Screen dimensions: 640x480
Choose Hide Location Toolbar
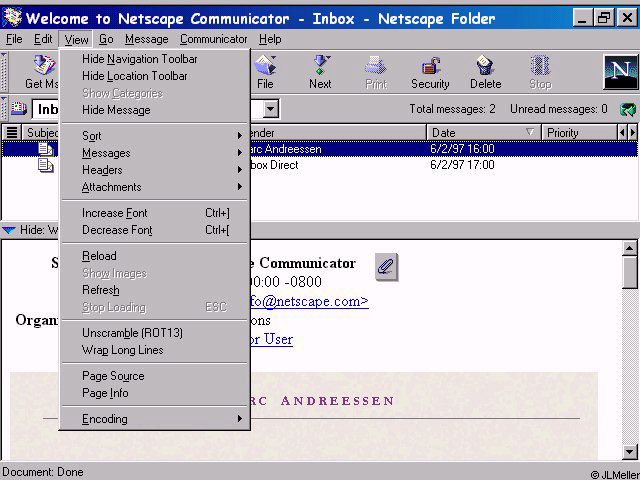point(154,76)
